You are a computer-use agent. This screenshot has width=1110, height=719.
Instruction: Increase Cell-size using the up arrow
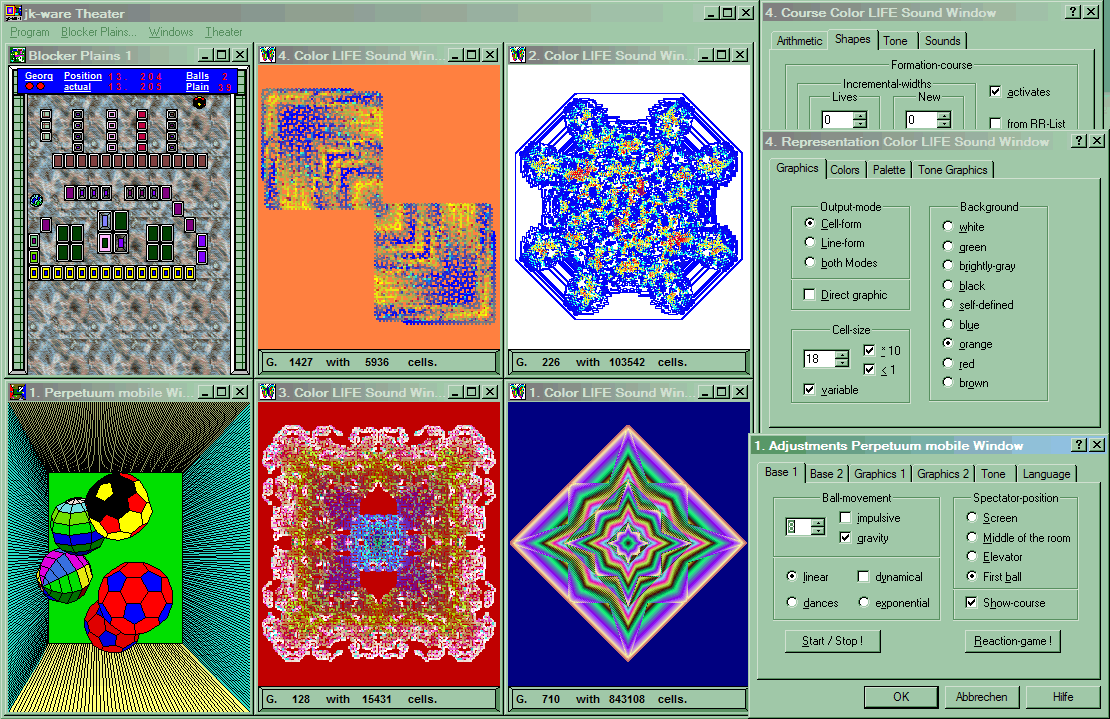point(841,353)
